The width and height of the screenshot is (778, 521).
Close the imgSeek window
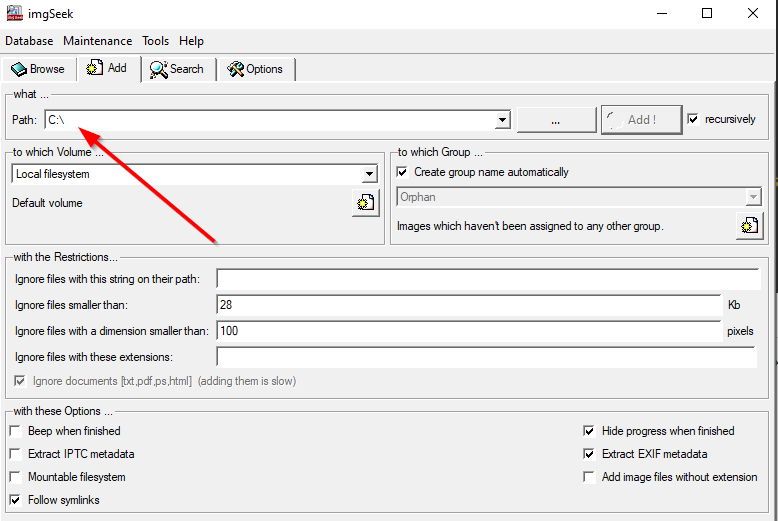click(x=753, y=13)
